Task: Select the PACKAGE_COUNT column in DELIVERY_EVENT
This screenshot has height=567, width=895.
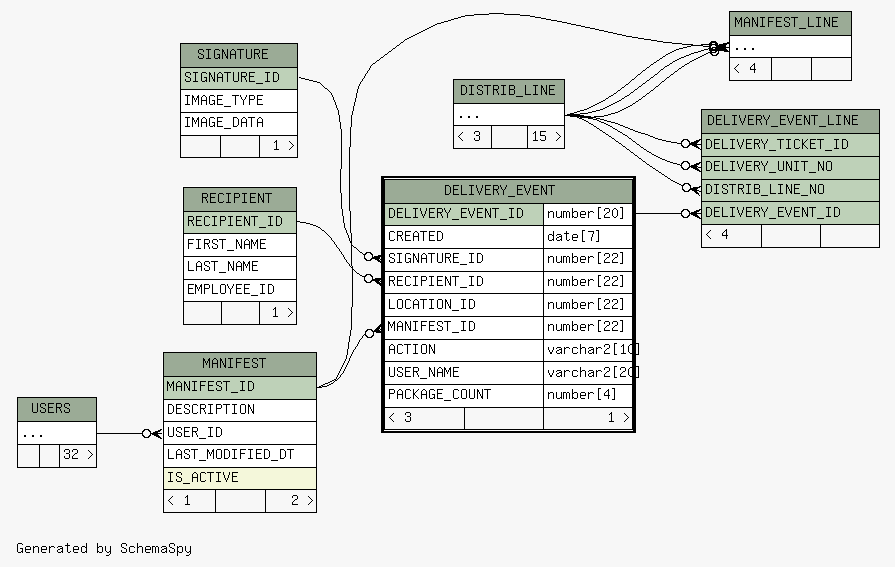Action: point(464,395)
